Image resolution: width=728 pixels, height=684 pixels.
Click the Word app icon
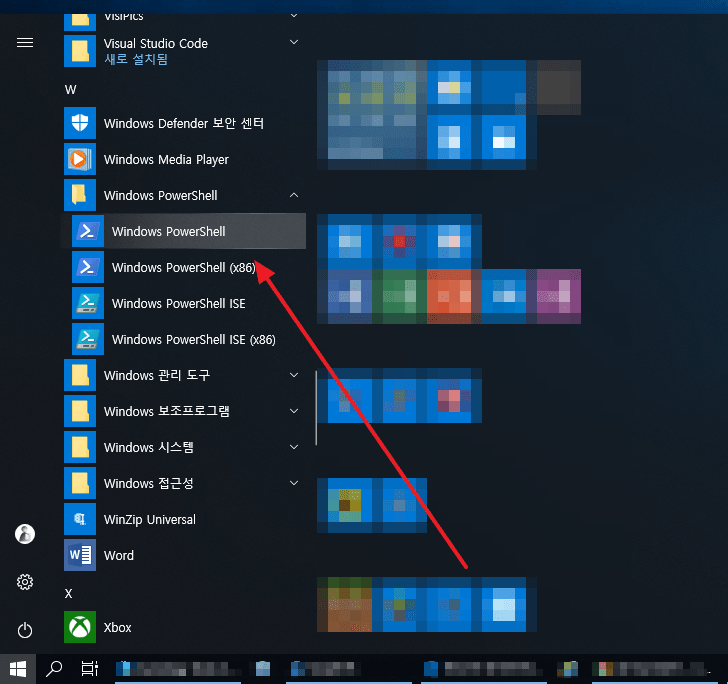(x=80, y=555)
